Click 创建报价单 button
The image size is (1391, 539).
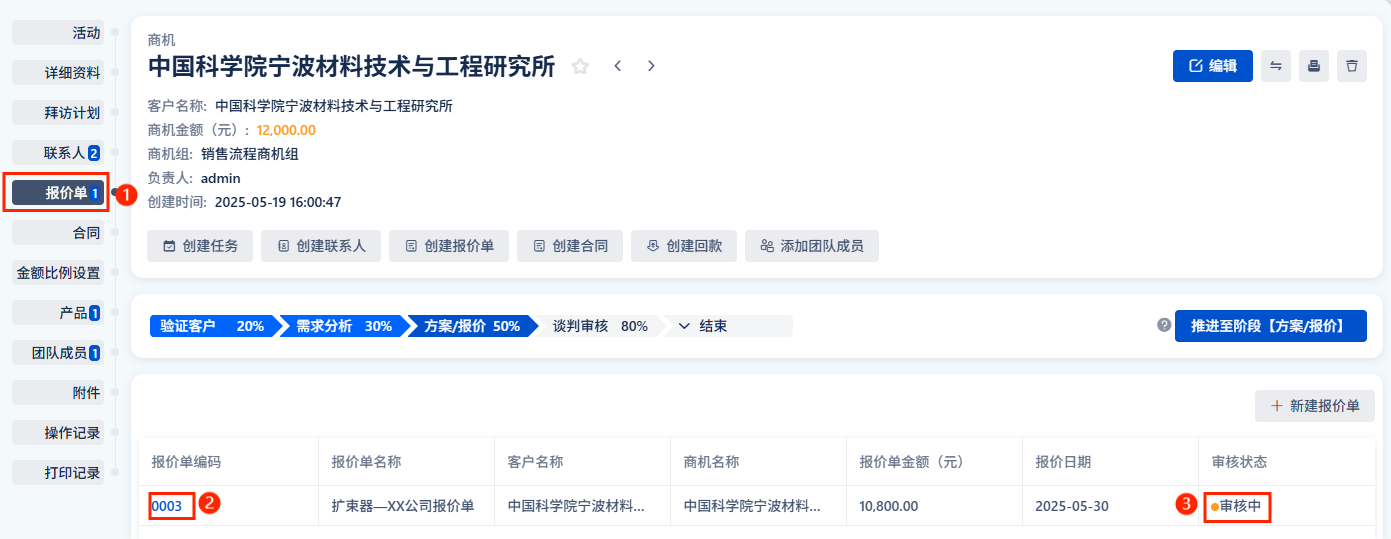pyautogui.click(x=449, y=246)
